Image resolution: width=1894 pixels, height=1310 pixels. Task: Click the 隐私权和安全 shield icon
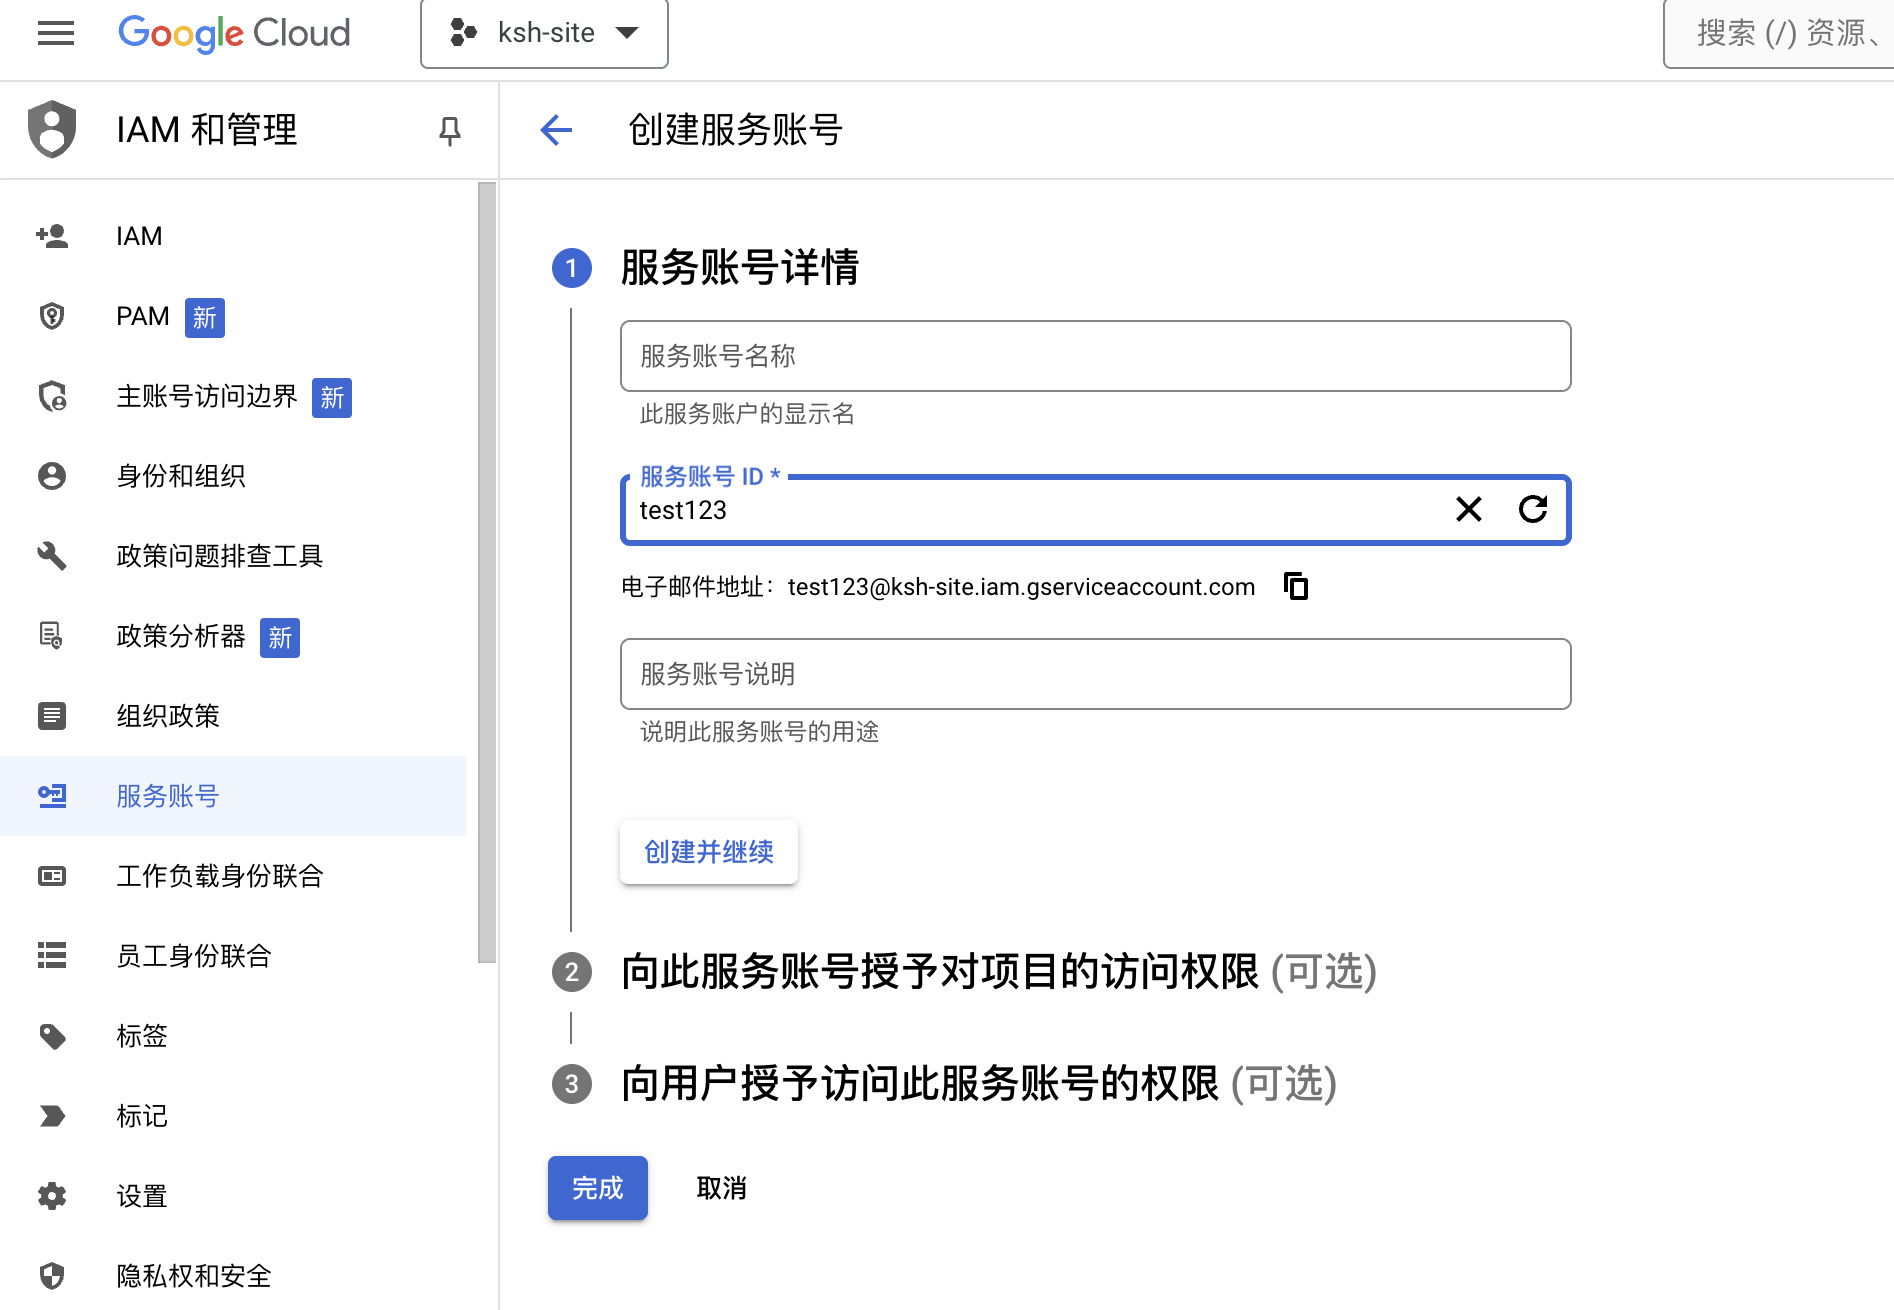tap(52, 1276)
